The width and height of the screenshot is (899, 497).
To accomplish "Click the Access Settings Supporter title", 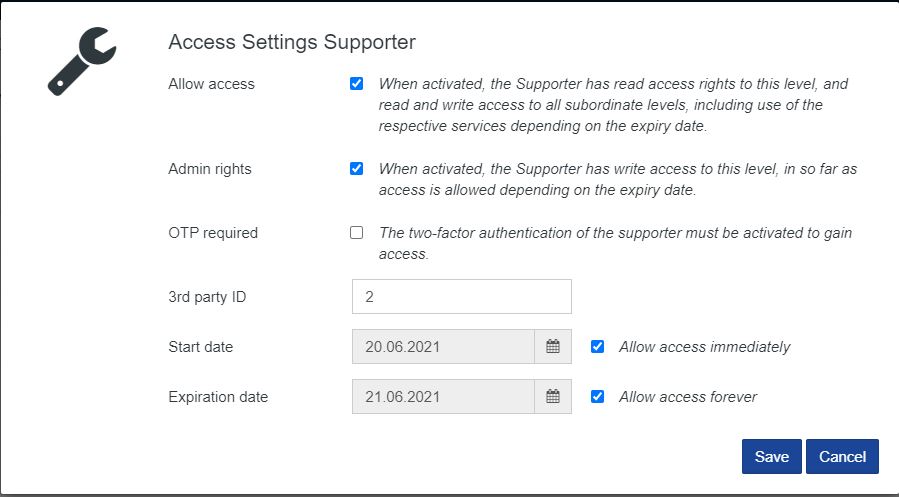I will (x=292, y=42).
